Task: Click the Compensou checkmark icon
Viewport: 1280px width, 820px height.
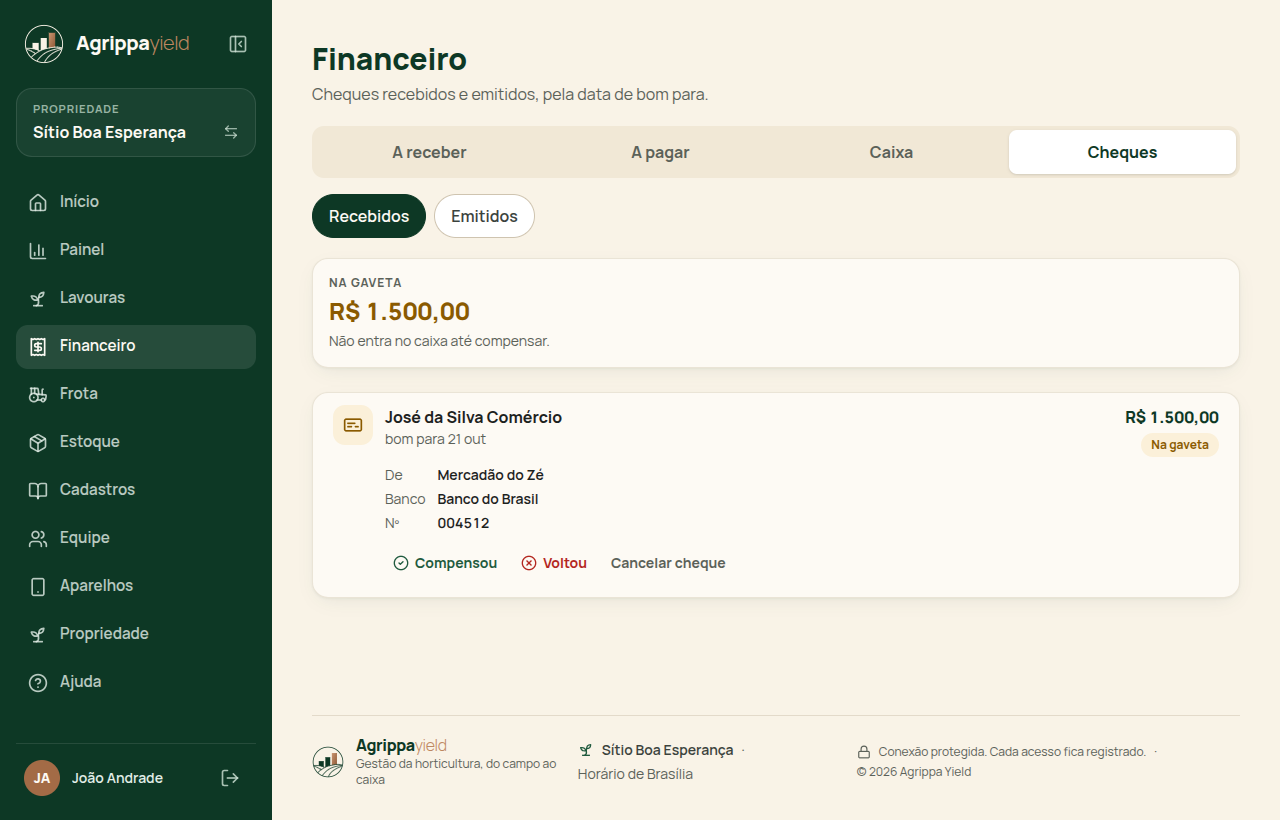Action: click(401, 563)
